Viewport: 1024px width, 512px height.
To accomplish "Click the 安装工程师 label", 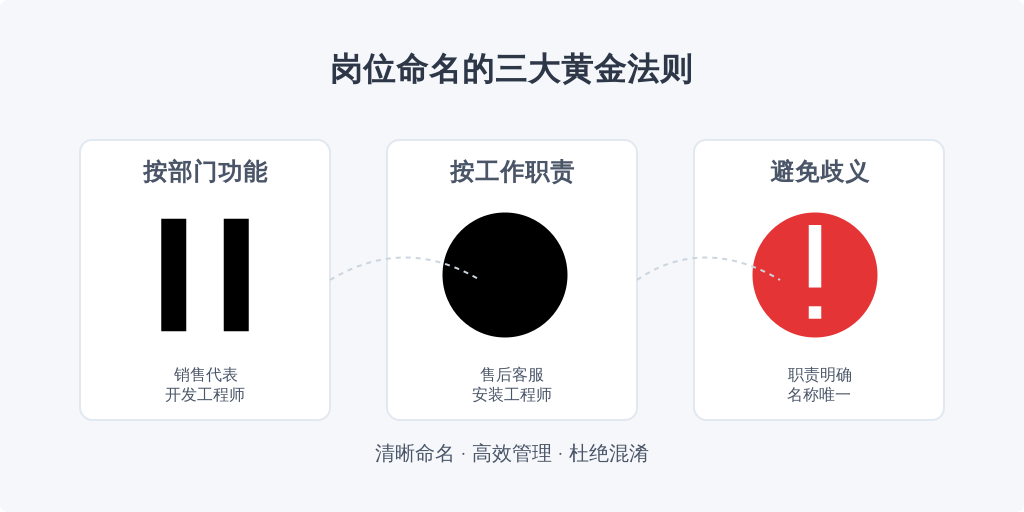I will (x=512, y=394).
